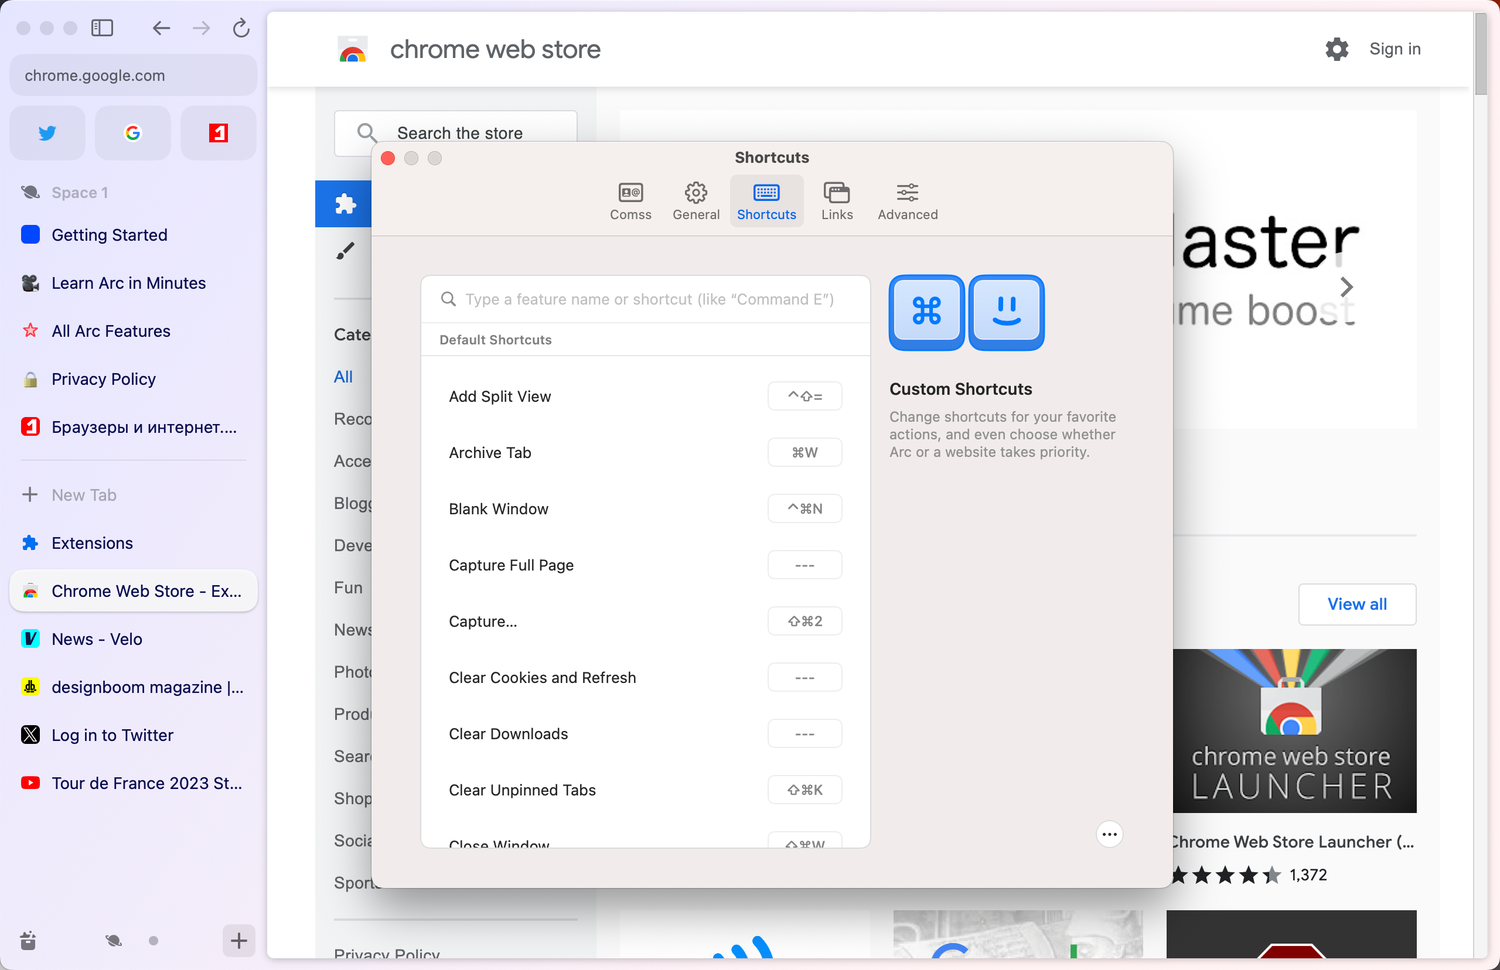Open the pinned red favorite tile
The image size is (1500, 970).
(x=218, y=133)
